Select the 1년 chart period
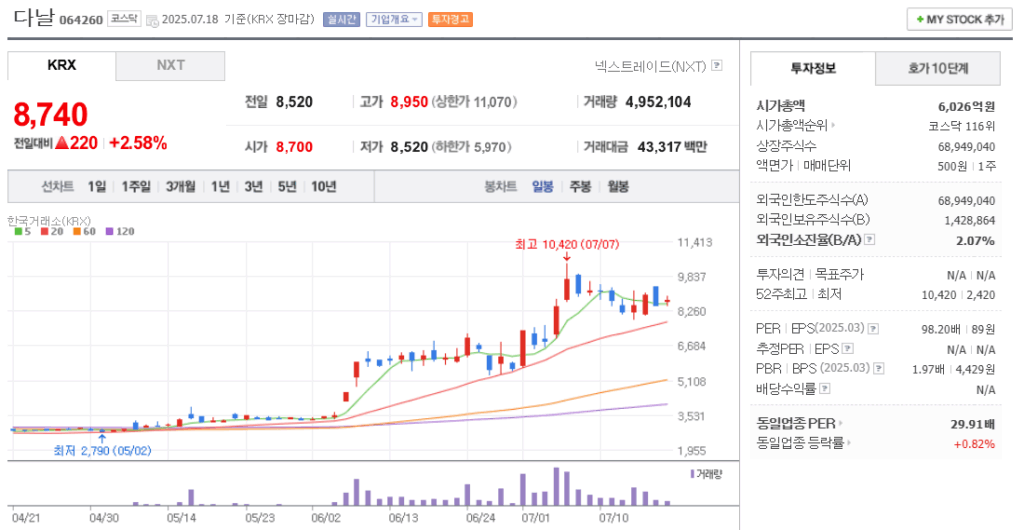Viewport: 1024px width, 530px height. [220, 187]
